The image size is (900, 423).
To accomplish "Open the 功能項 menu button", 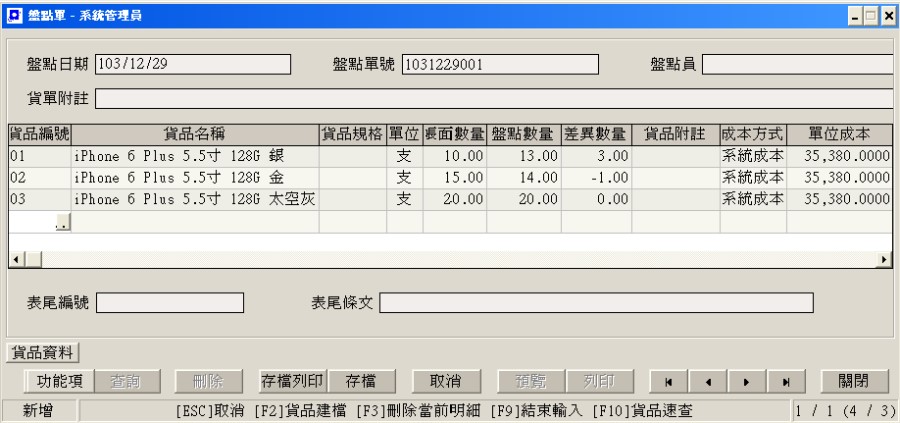I will tap(60, 382).
